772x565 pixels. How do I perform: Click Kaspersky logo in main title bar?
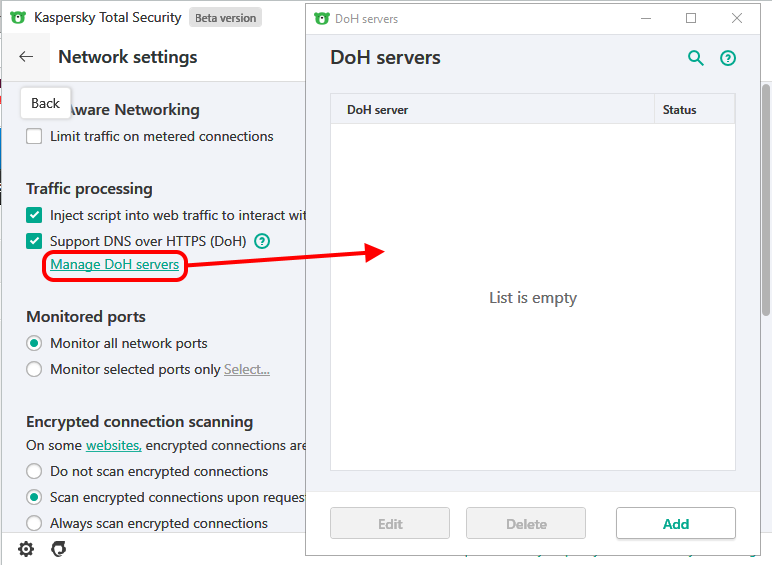click(18, 18)
